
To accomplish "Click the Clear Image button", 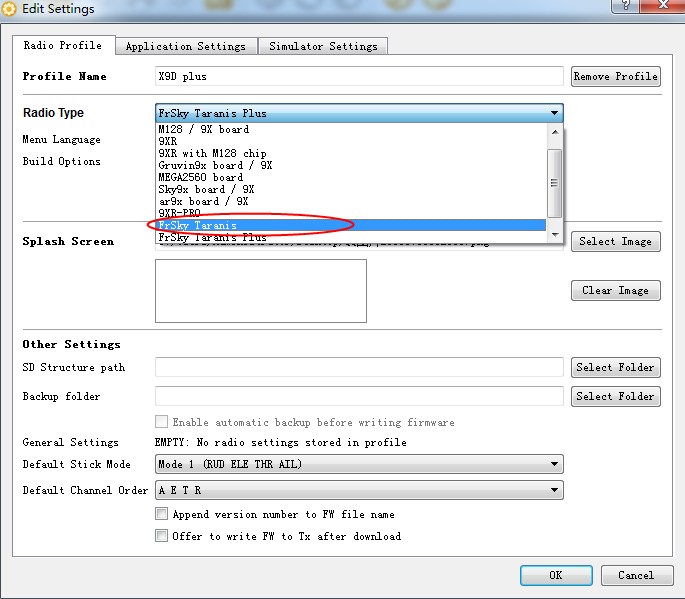I will pos(616,291).
